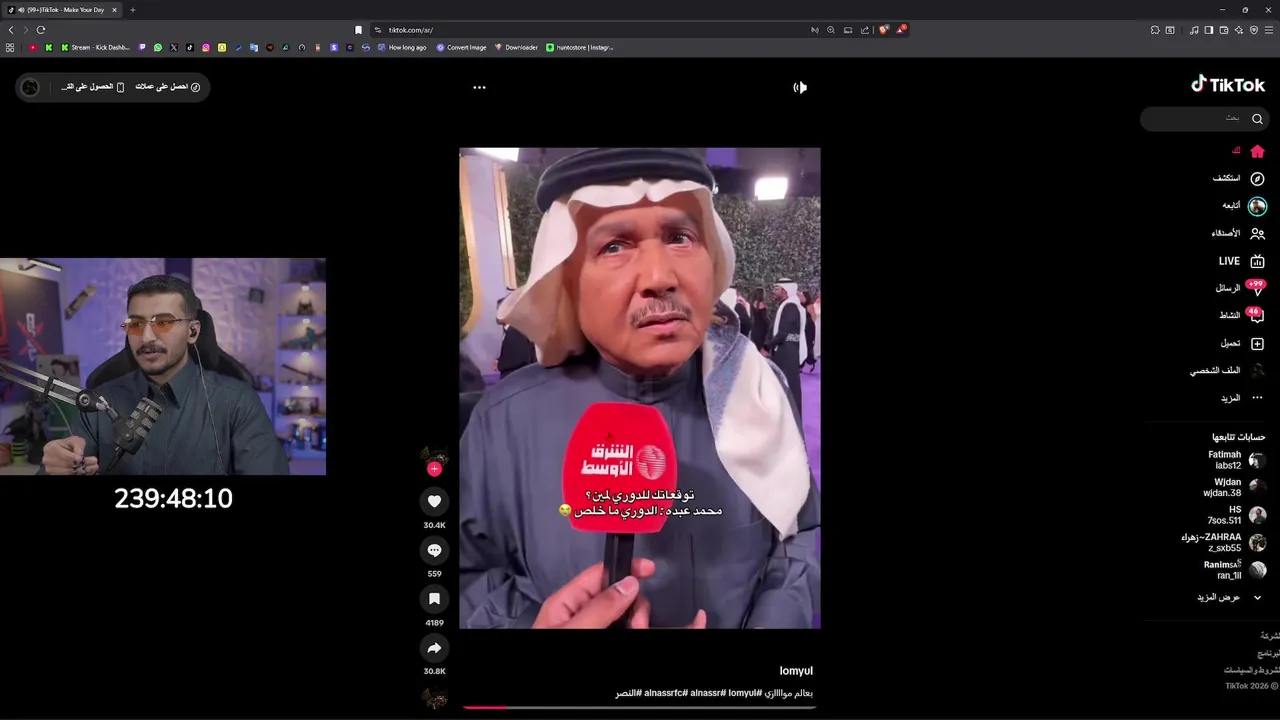Switch to the TikTok - Make Your Day tab
The height and width of the screenshot is (720, 1280).
coord(62,10)
